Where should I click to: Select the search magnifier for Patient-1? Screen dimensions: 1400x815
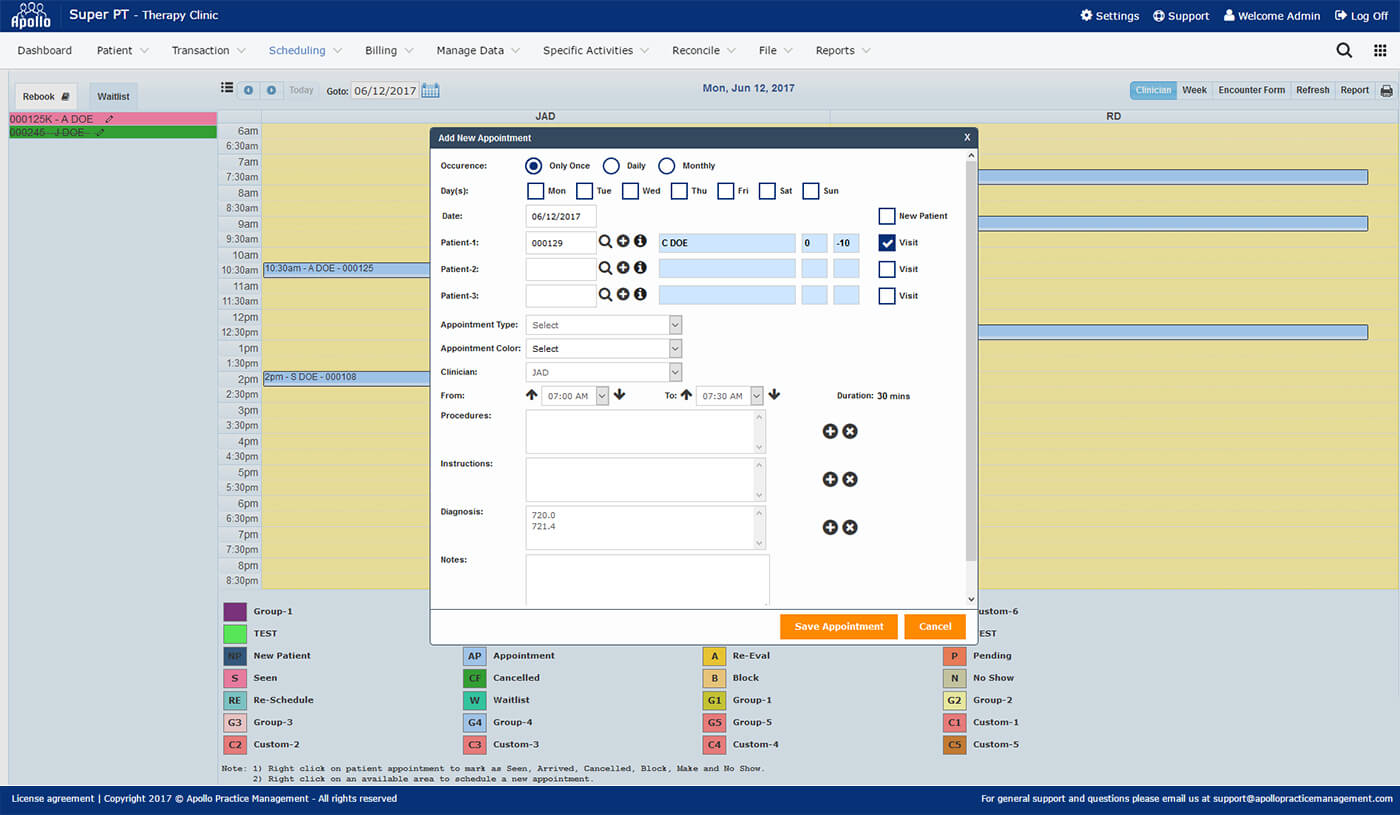click(605, 242)
